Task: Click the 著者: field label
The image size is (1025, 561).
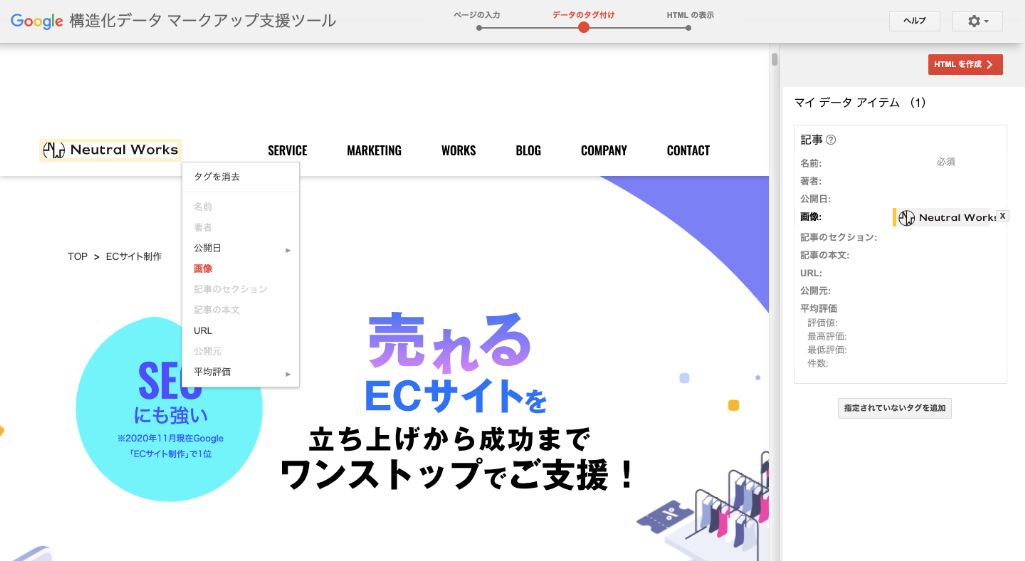Action: coord(811,180)
